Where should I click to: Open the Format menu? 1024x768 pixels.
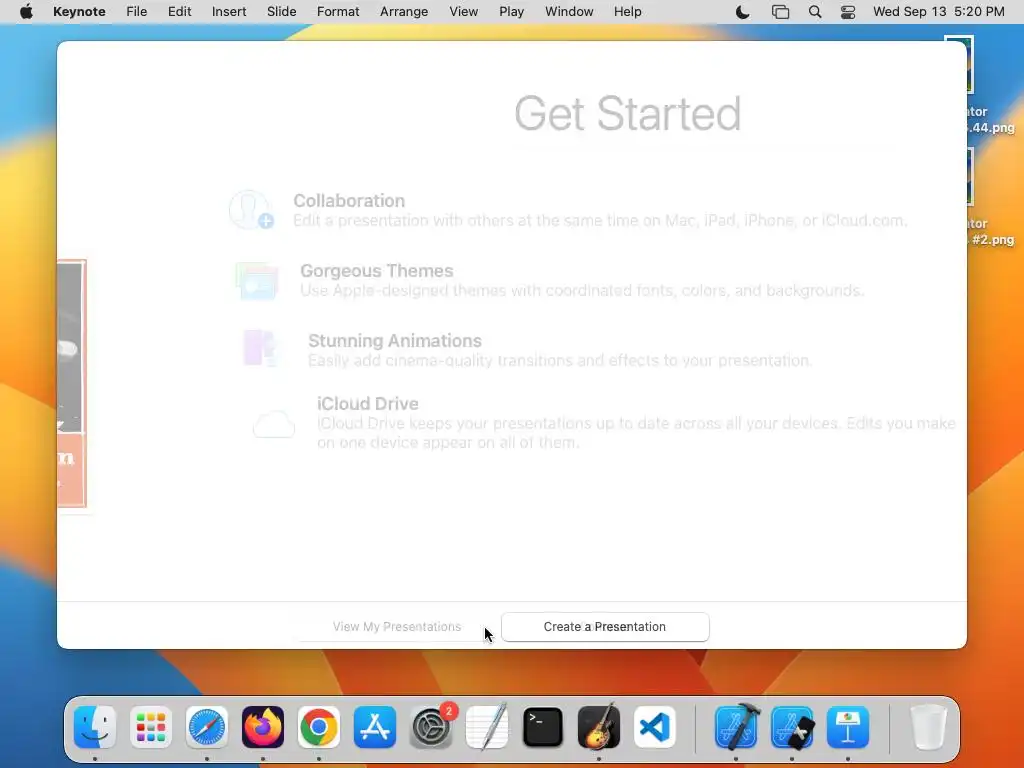tap(338, 12)
